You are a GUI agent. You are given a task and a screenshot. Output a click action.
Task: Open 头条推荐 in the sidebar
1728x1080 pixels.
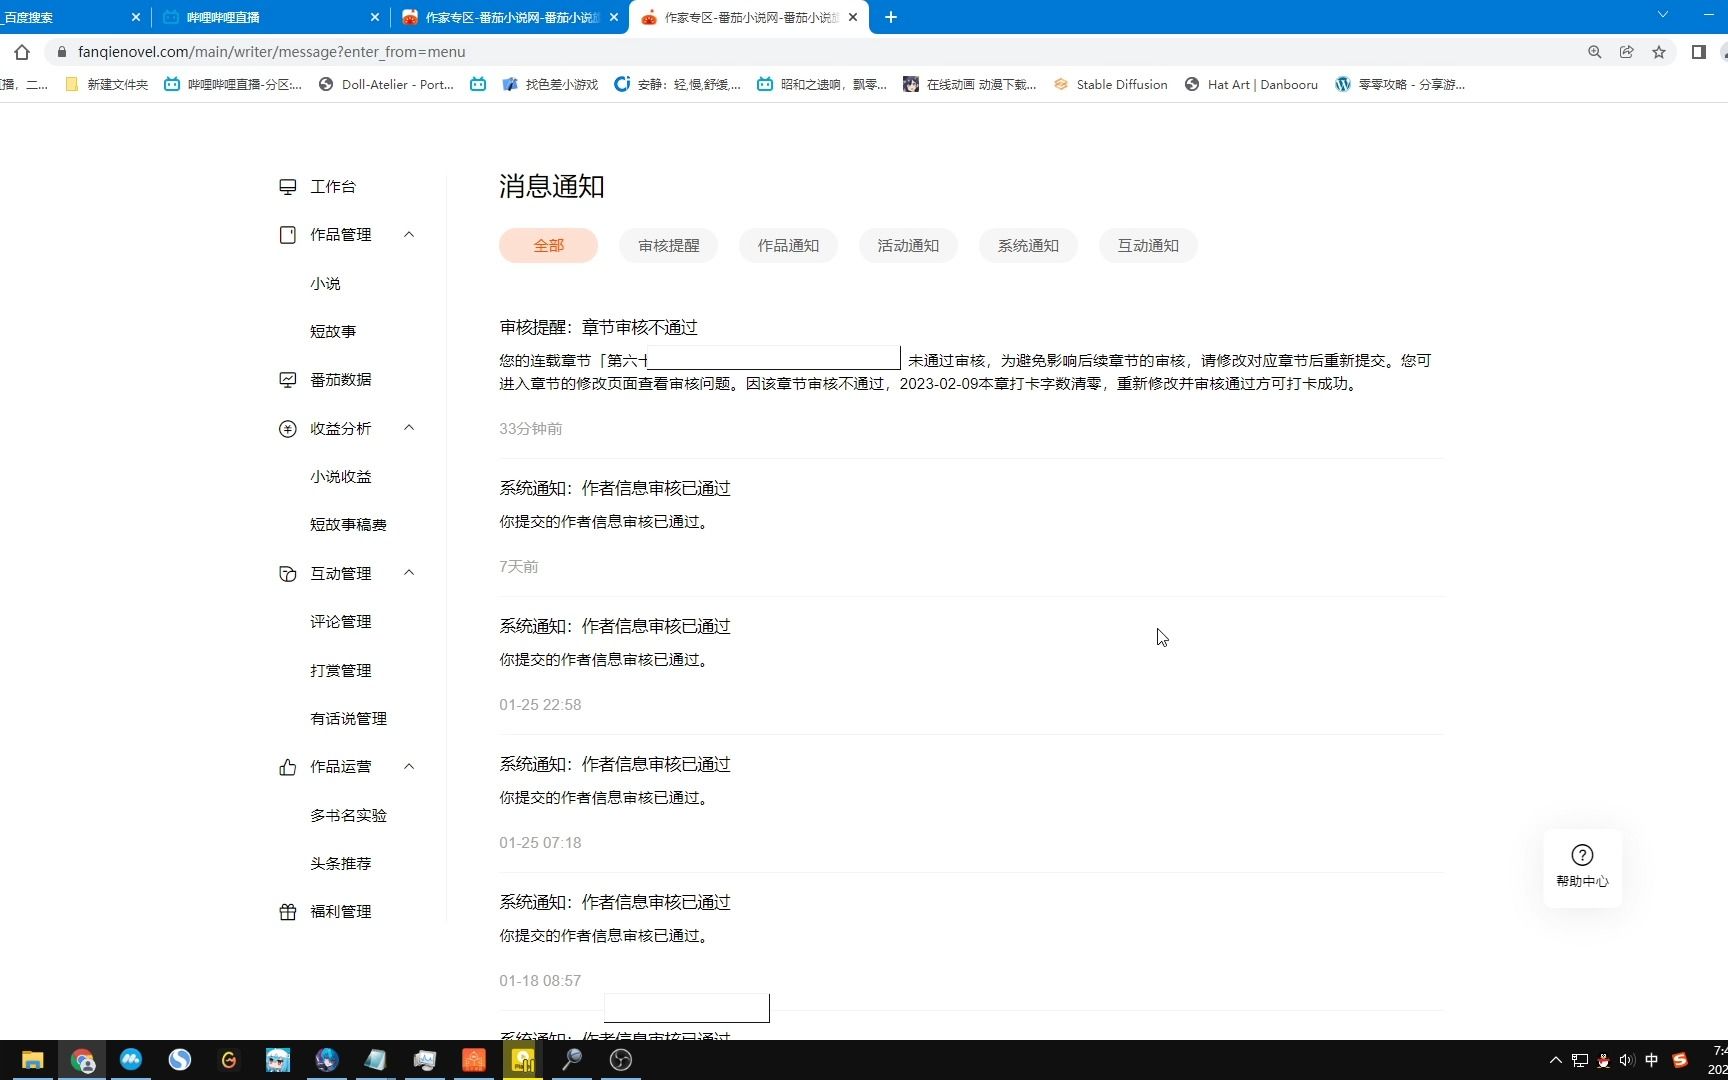(341, 864)
